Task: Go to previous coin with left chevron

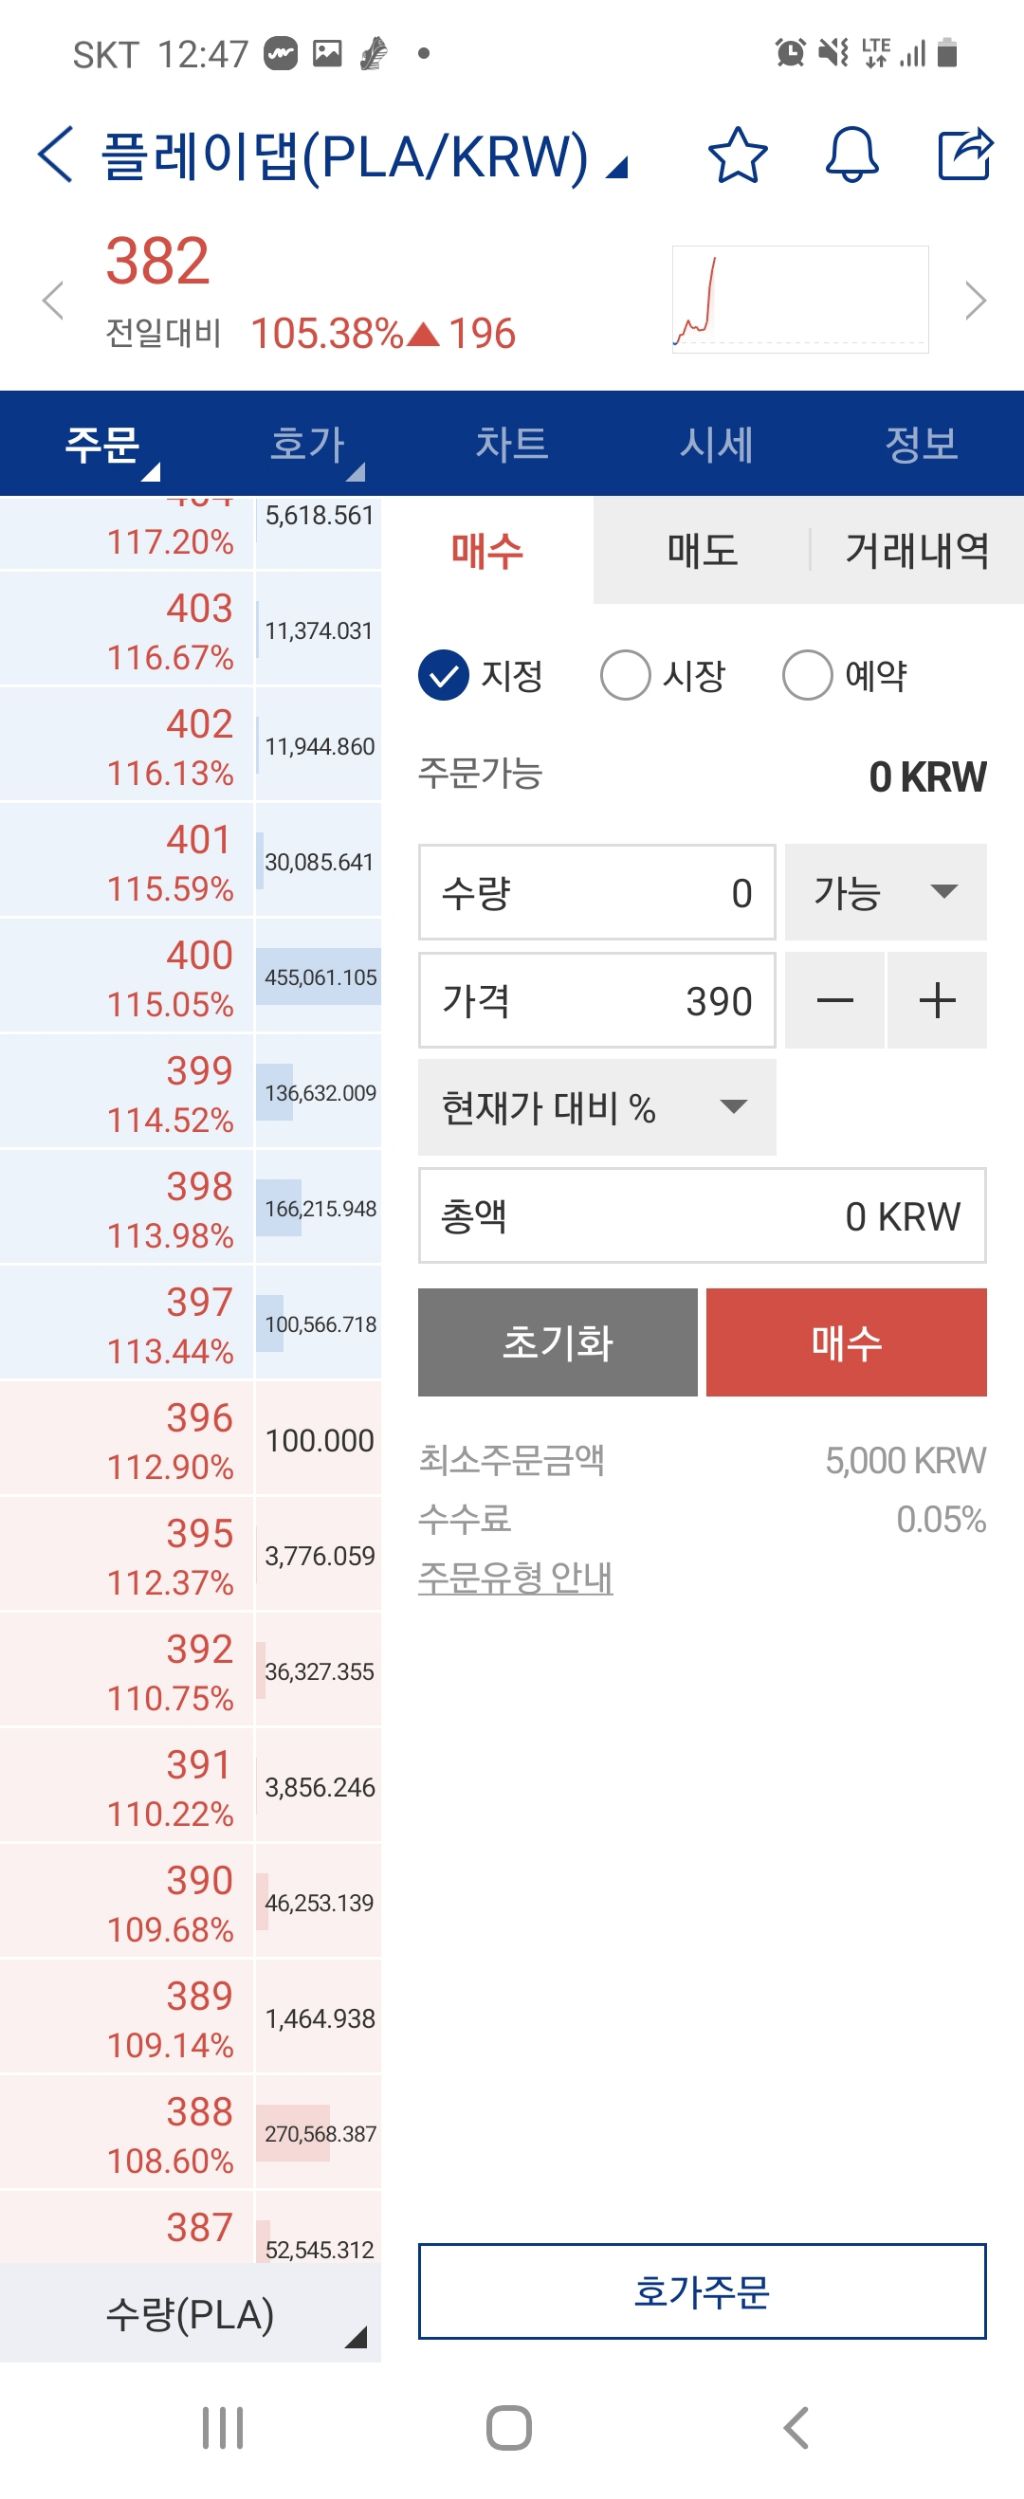Action: point(53,300)
